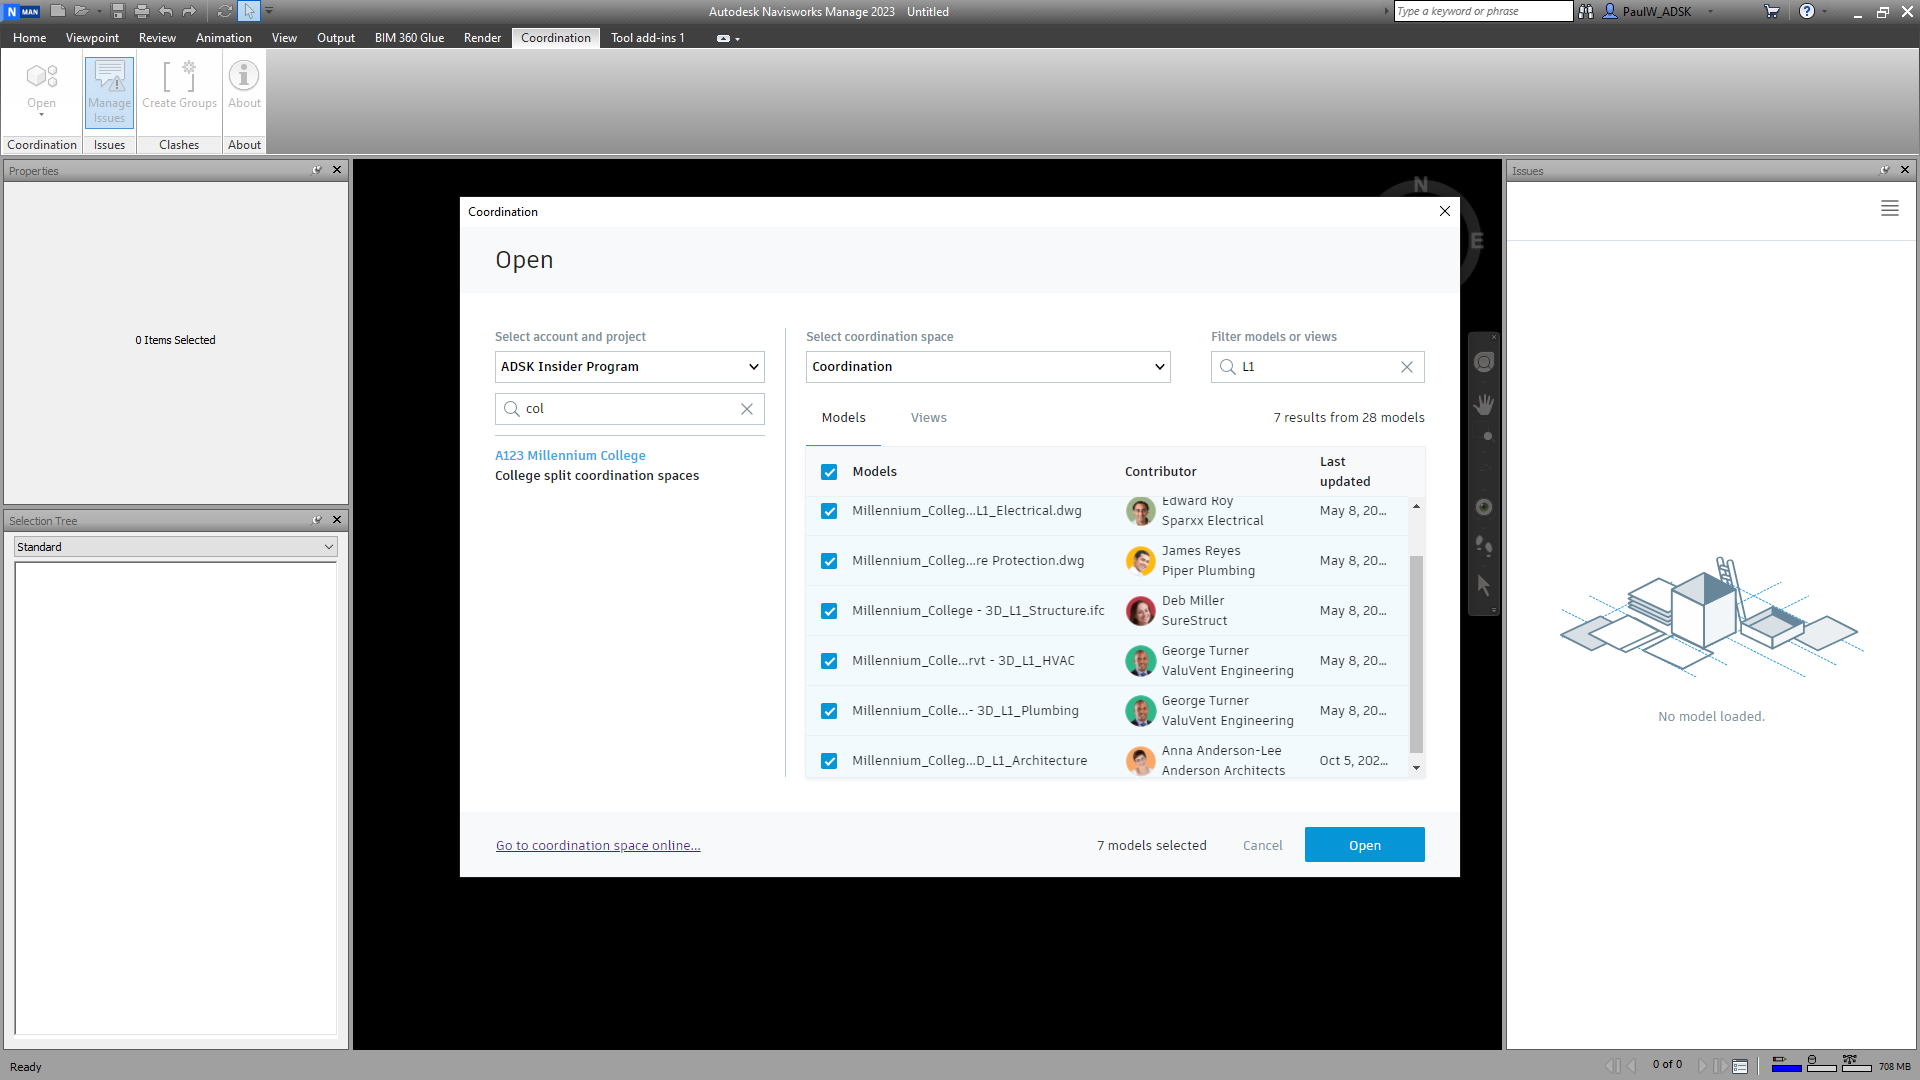The image size is (1920, 1080).
Task: Open the hamburger menu in Issues panel
Action: coord(1889,209)
